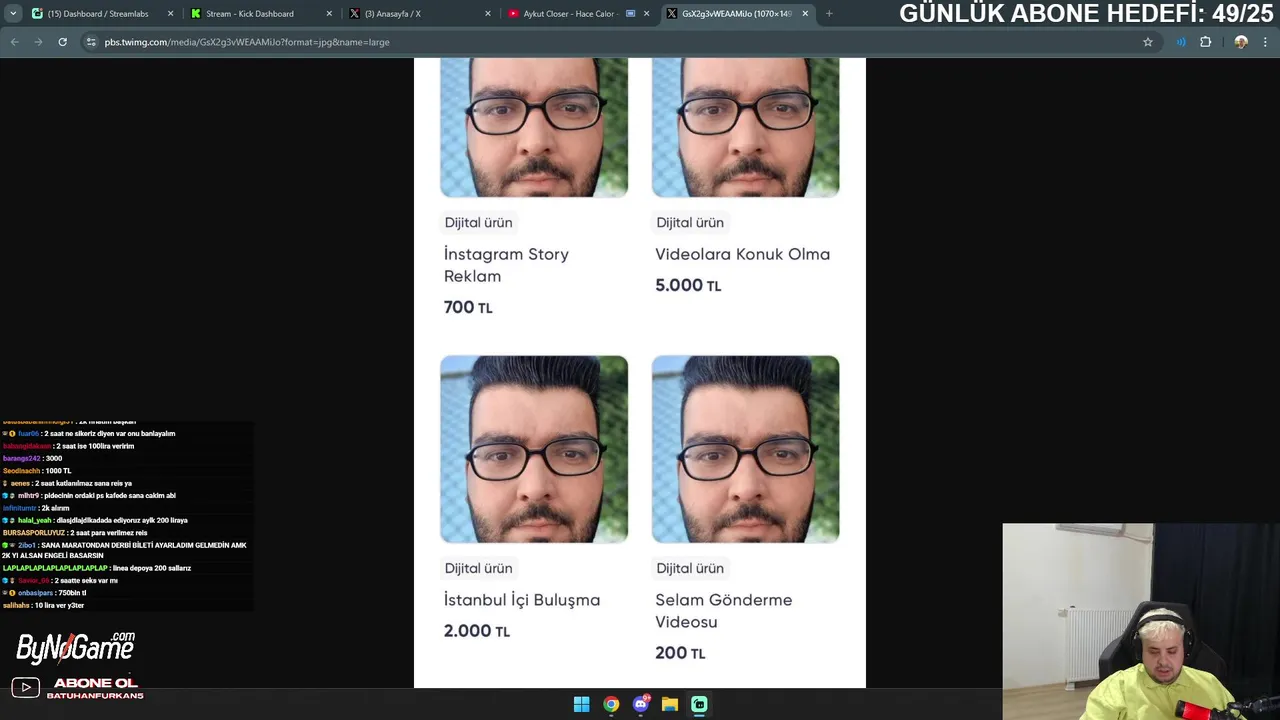Viewport: 1280px width, 720px height.
Task: Open the browser extensions puzzle icon
Action: (x=1205, y=42)
